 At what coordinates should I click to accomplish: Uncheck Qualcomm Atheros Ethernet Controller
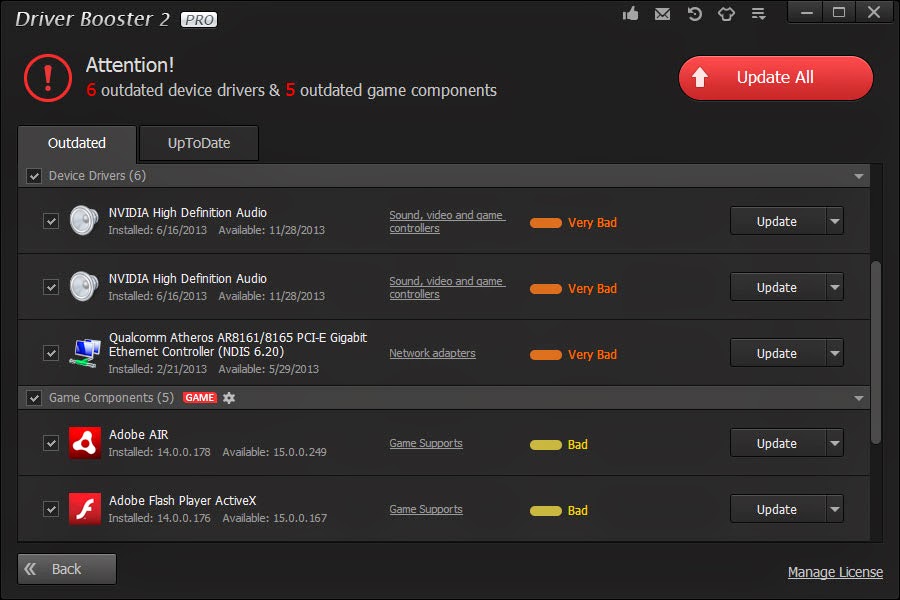(x=51, y=353)
